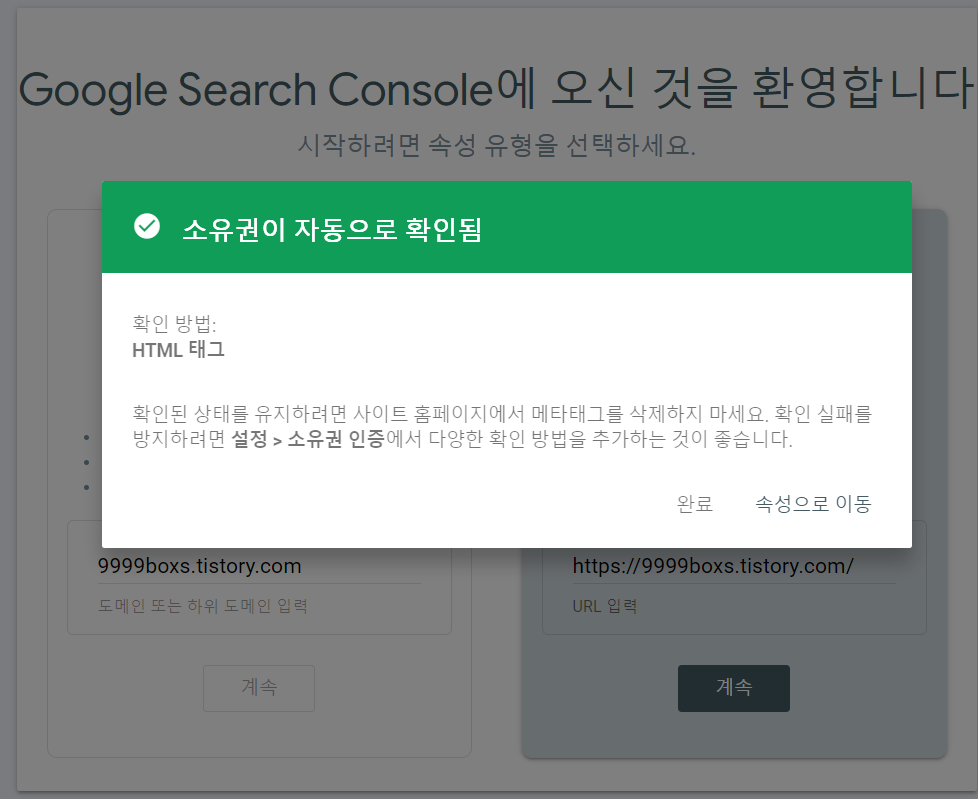Screen dimensions: 978x799
Task: Click the URL field containing https://9999boxs.tistory.com/
Action: [x=734, y=566]
